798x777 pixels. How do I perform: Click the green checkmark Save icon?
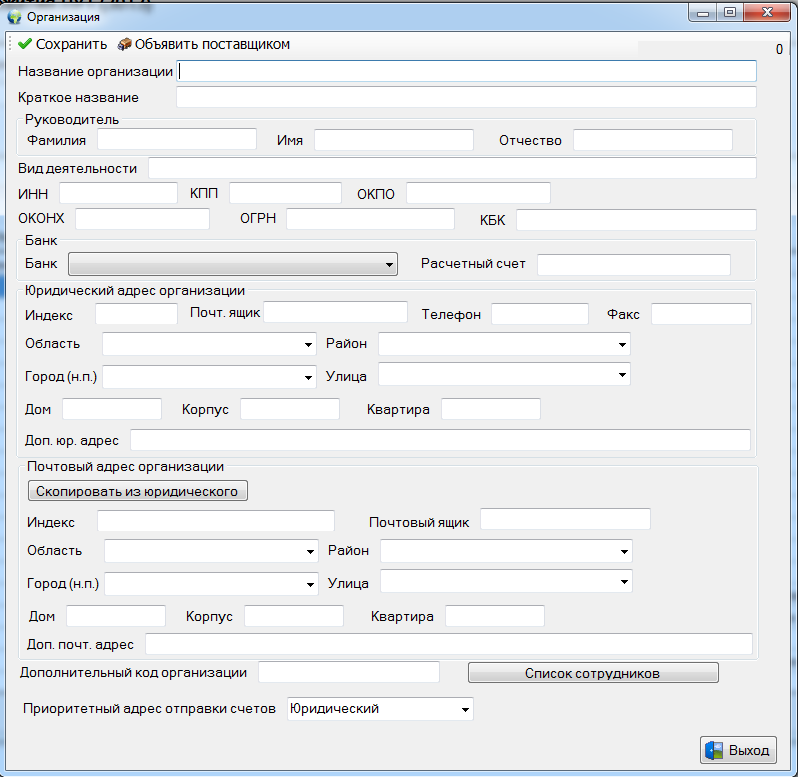[25, 44]
